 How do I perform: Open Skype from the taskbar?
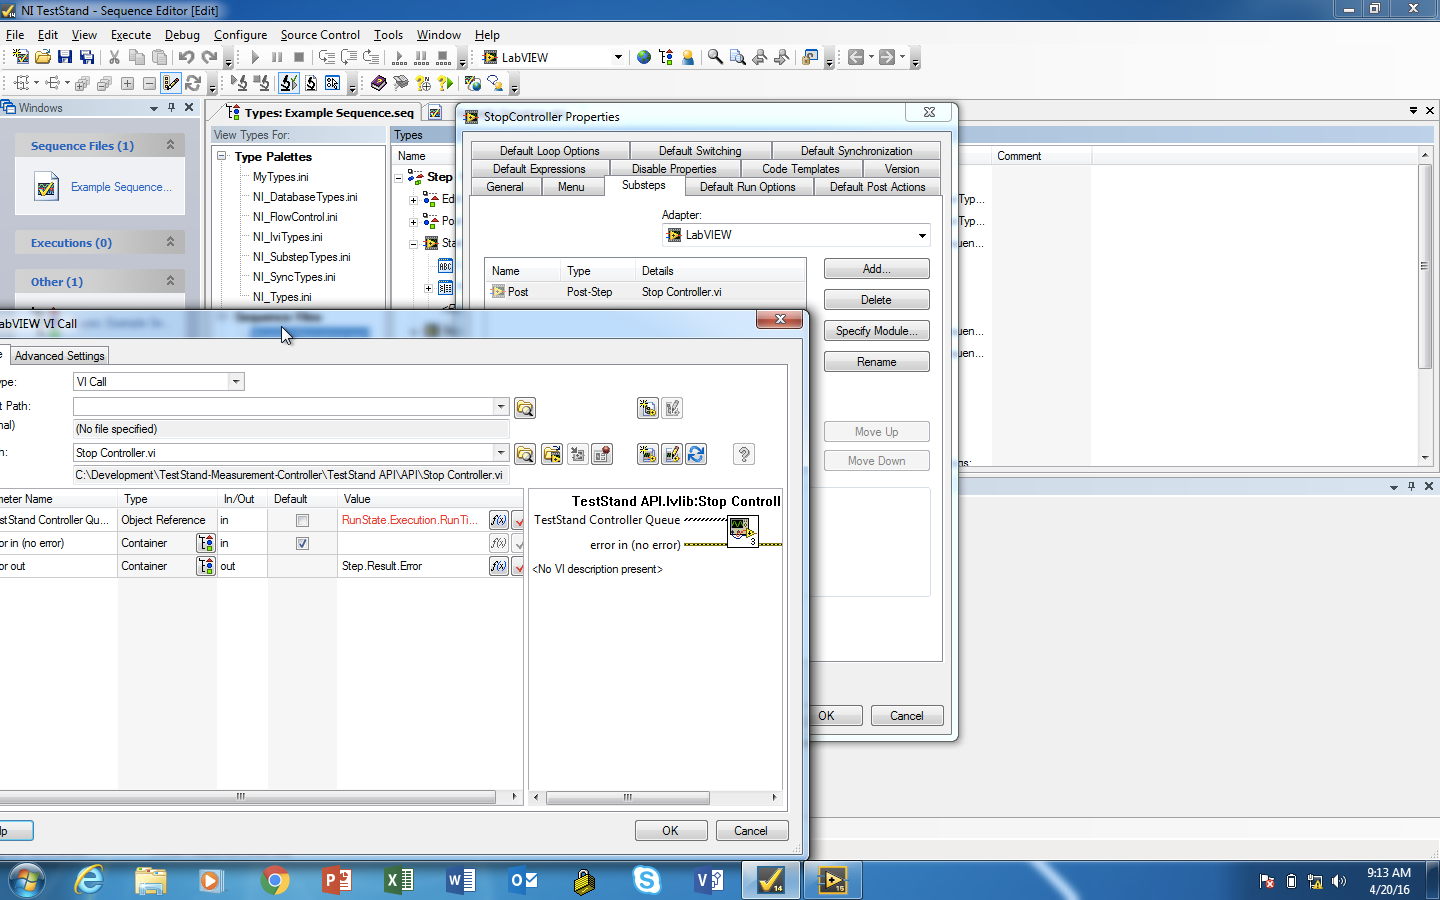pos(646,880)
